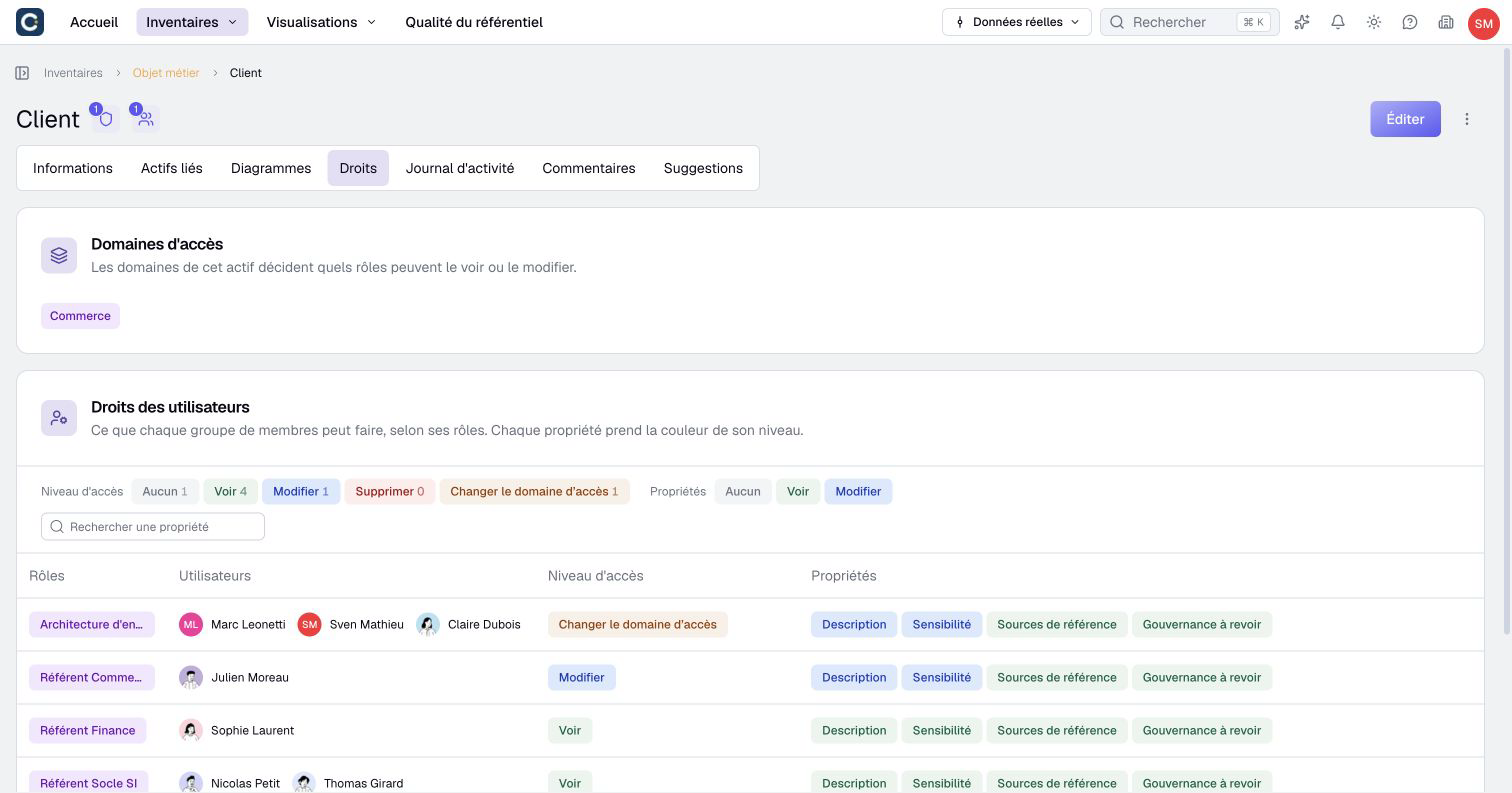Click Sophie Laurent's avatar
Viewport: 1512px width, 793px height.
click(x=191, y=730)
